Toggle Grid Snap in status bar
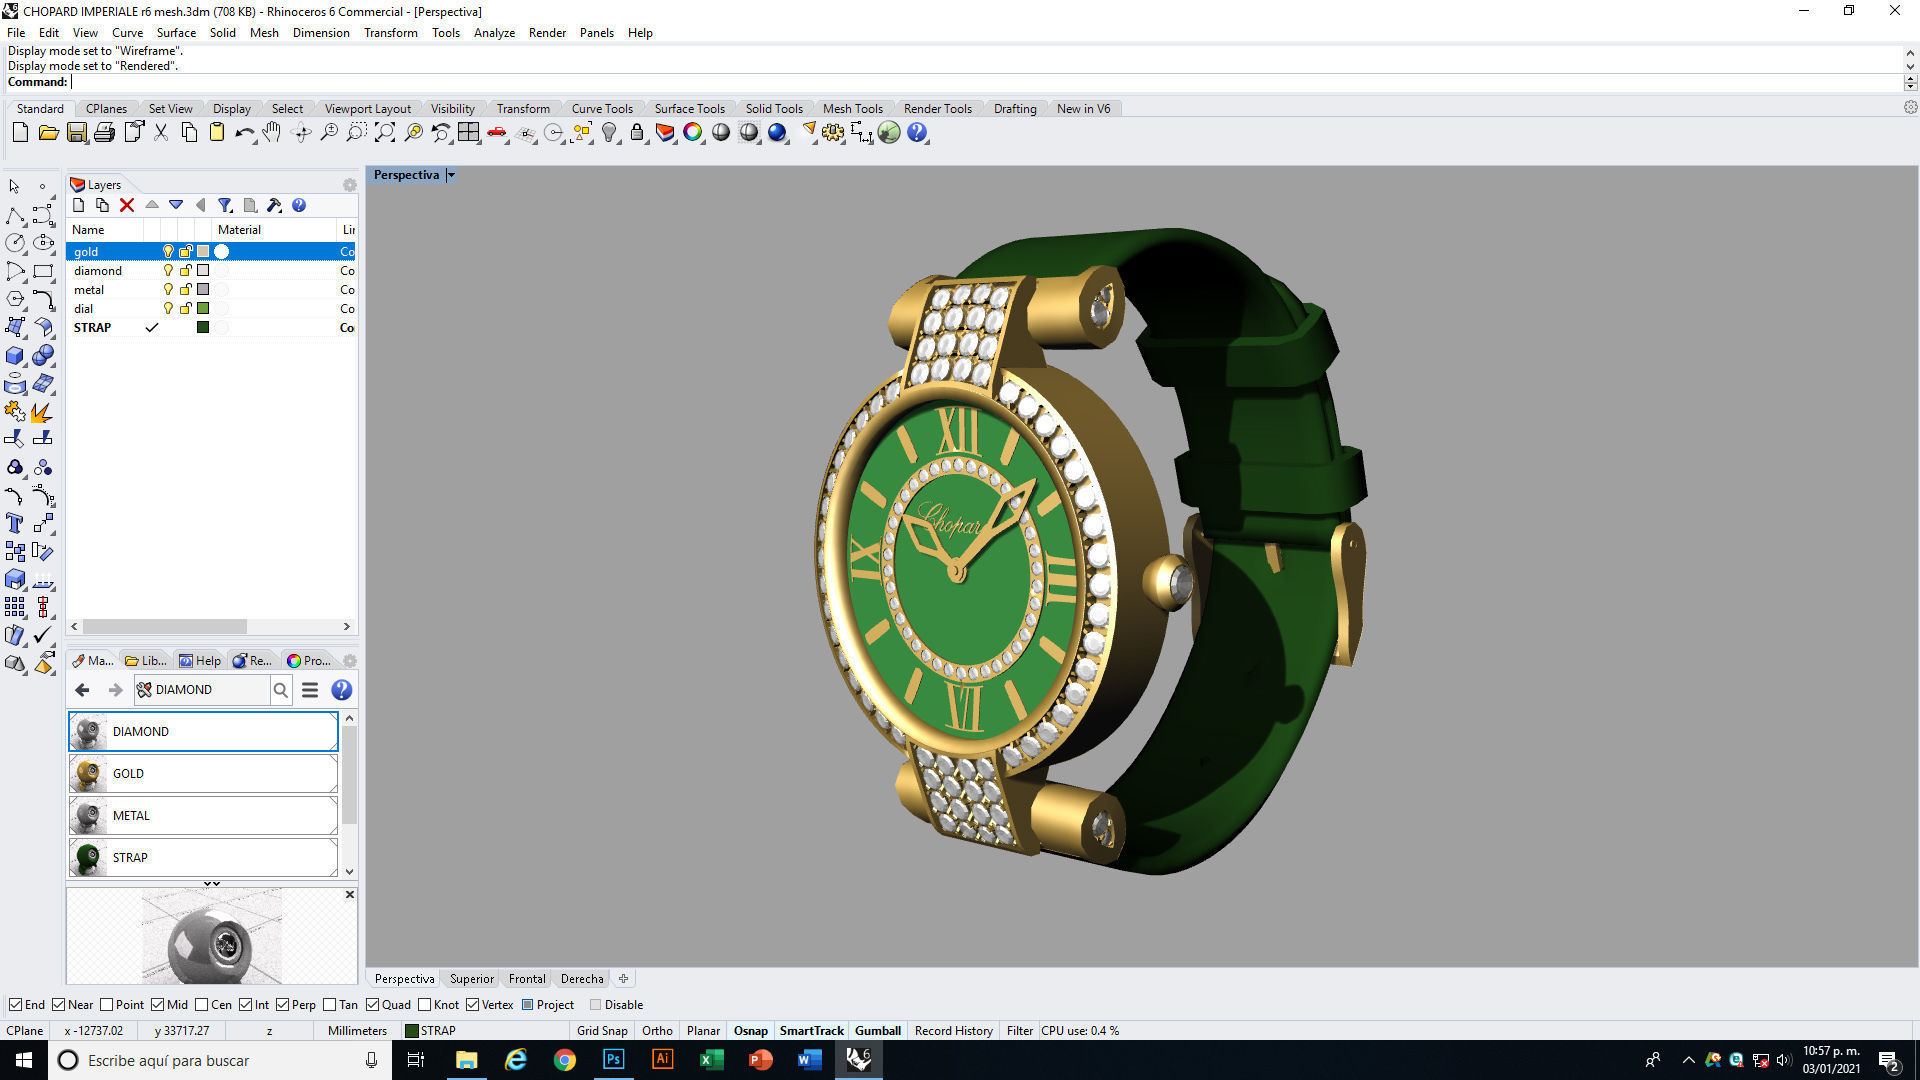This screenshot has width=1920, height=1080. click(x=602, y=1031)
